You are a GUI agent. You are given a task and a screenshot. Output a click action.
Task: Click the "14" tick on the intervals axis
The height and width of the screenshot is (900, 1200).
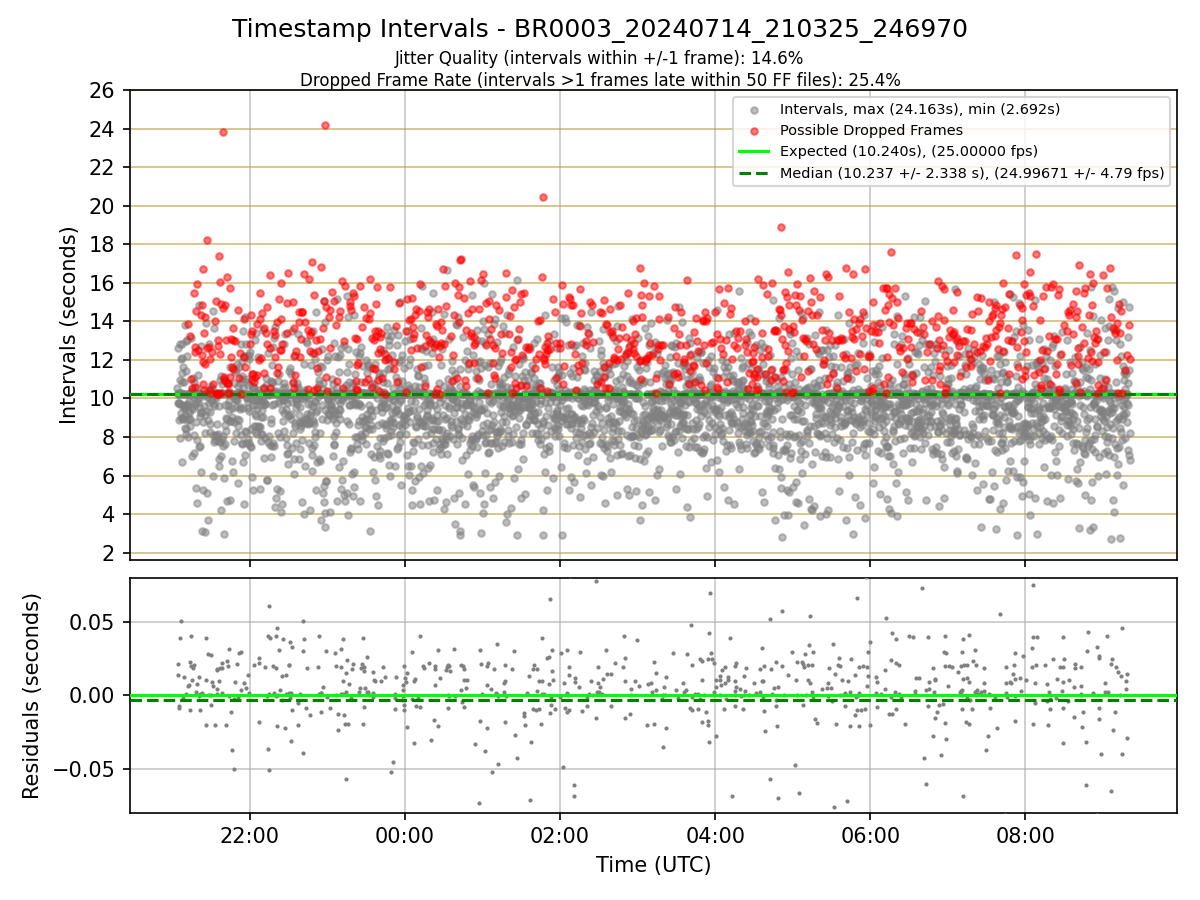coord(102,322)
